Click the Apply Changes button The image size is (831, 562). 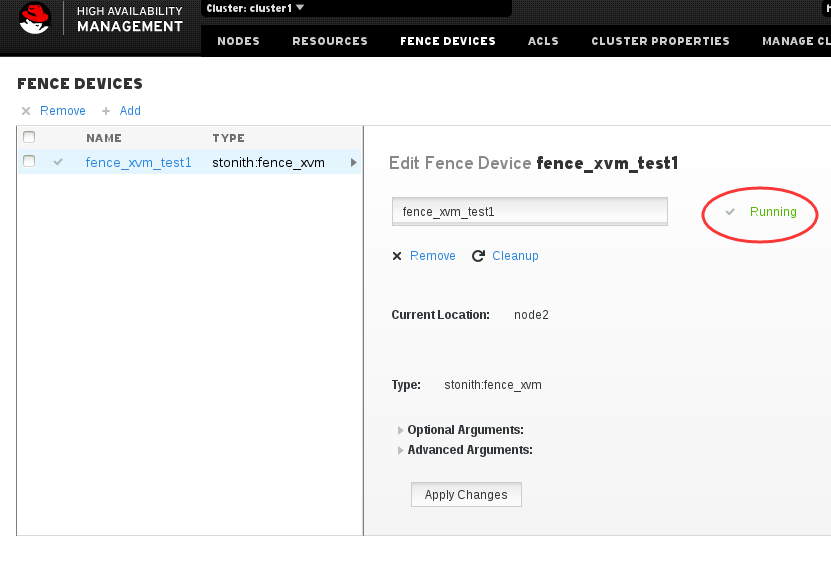tap(466, 495)
